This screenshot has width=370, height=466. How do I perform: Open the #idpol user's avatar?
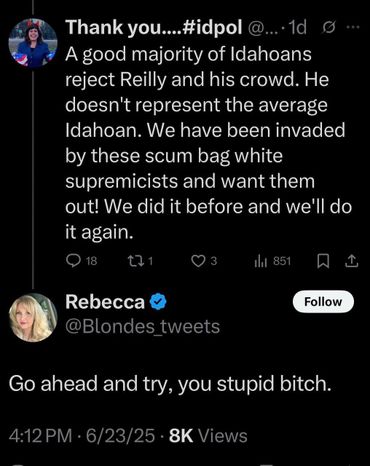tap(33, 43)
